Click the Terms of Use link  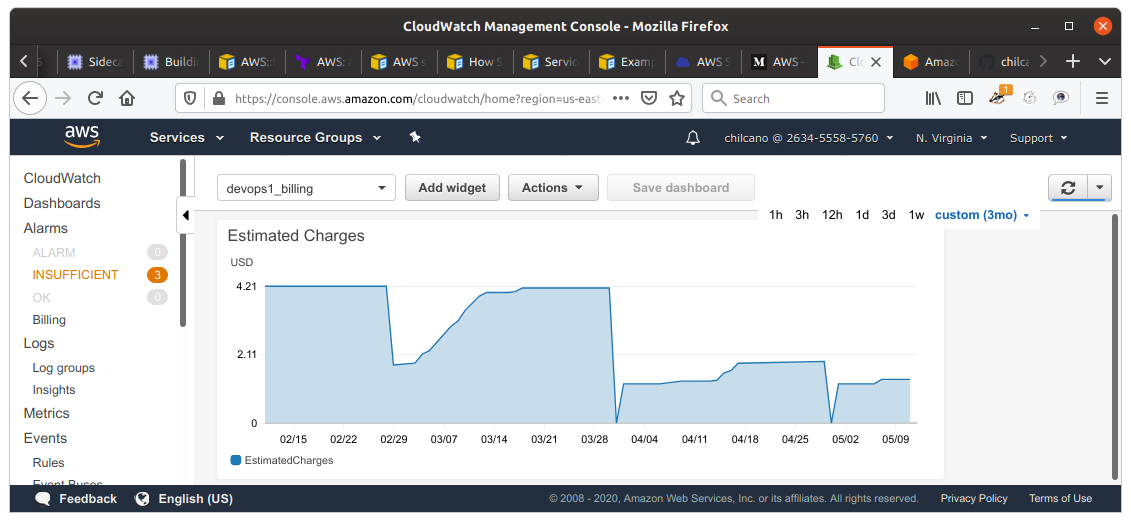1060,498
